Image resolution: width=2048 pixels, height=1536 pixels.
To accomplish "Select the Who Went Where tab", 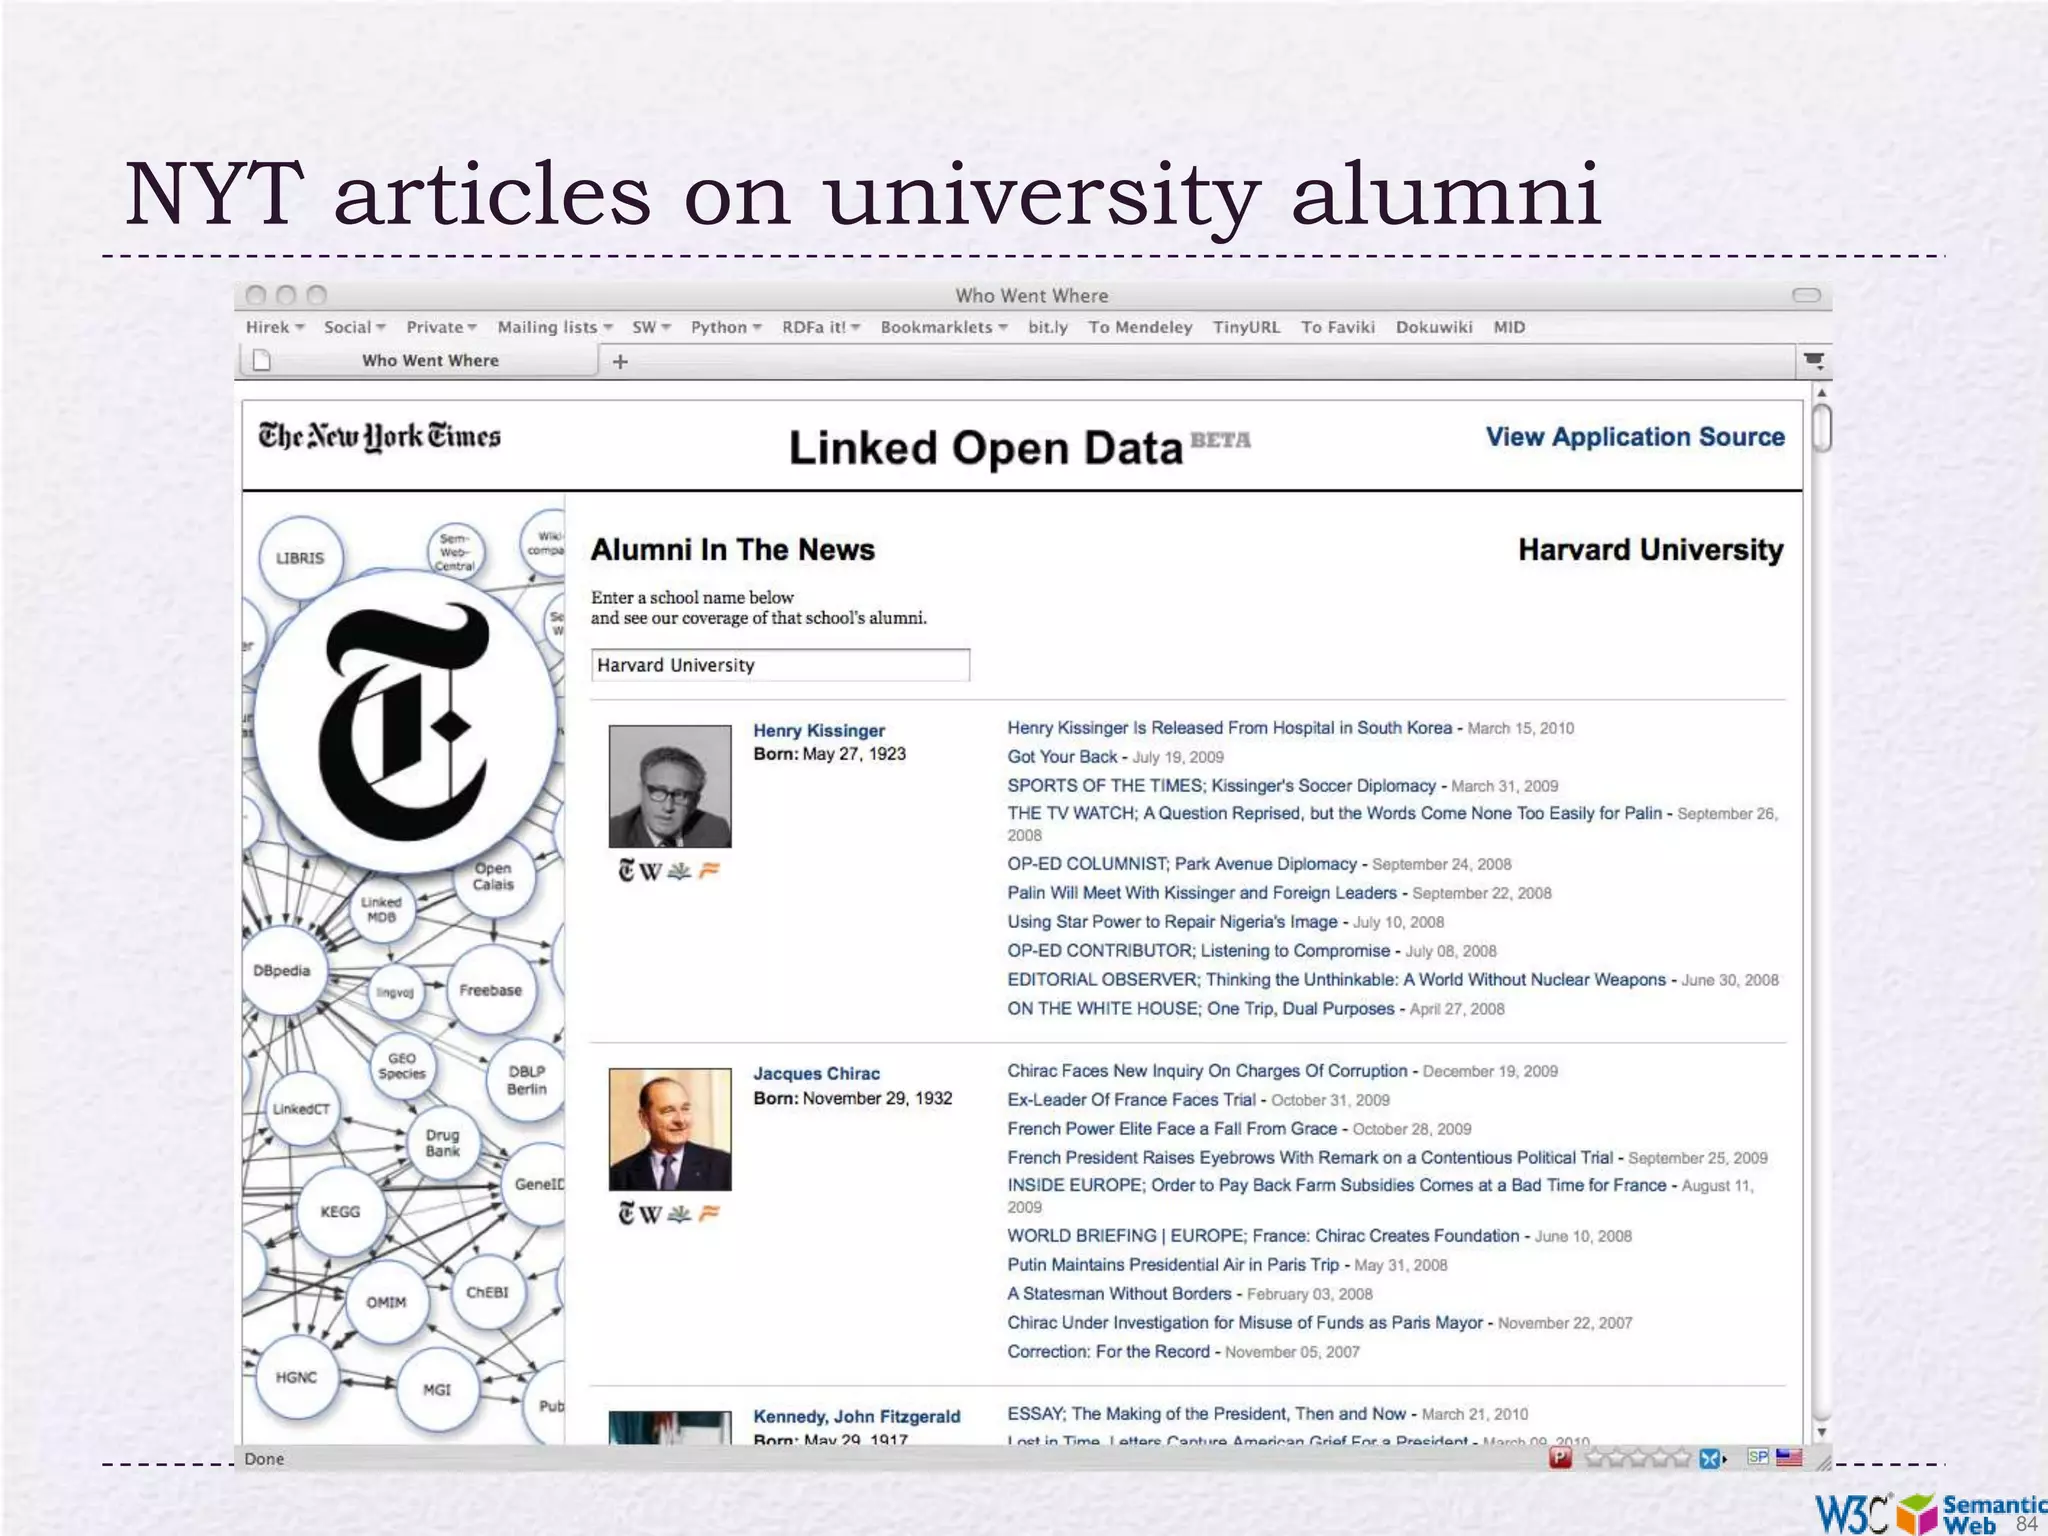I will tap(430, 360).
